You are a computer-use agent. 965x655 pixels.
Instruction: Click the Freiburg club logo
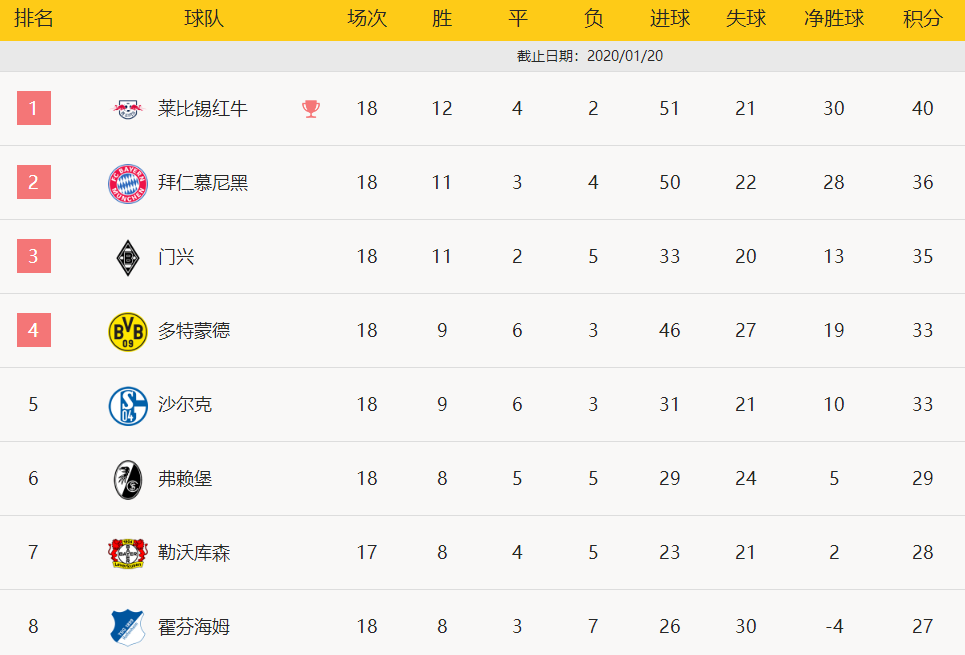pos(127,480)
